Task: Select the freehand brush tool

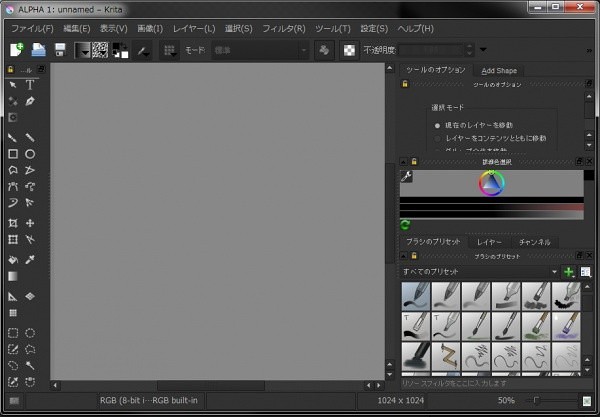Action: coord(13,137)
